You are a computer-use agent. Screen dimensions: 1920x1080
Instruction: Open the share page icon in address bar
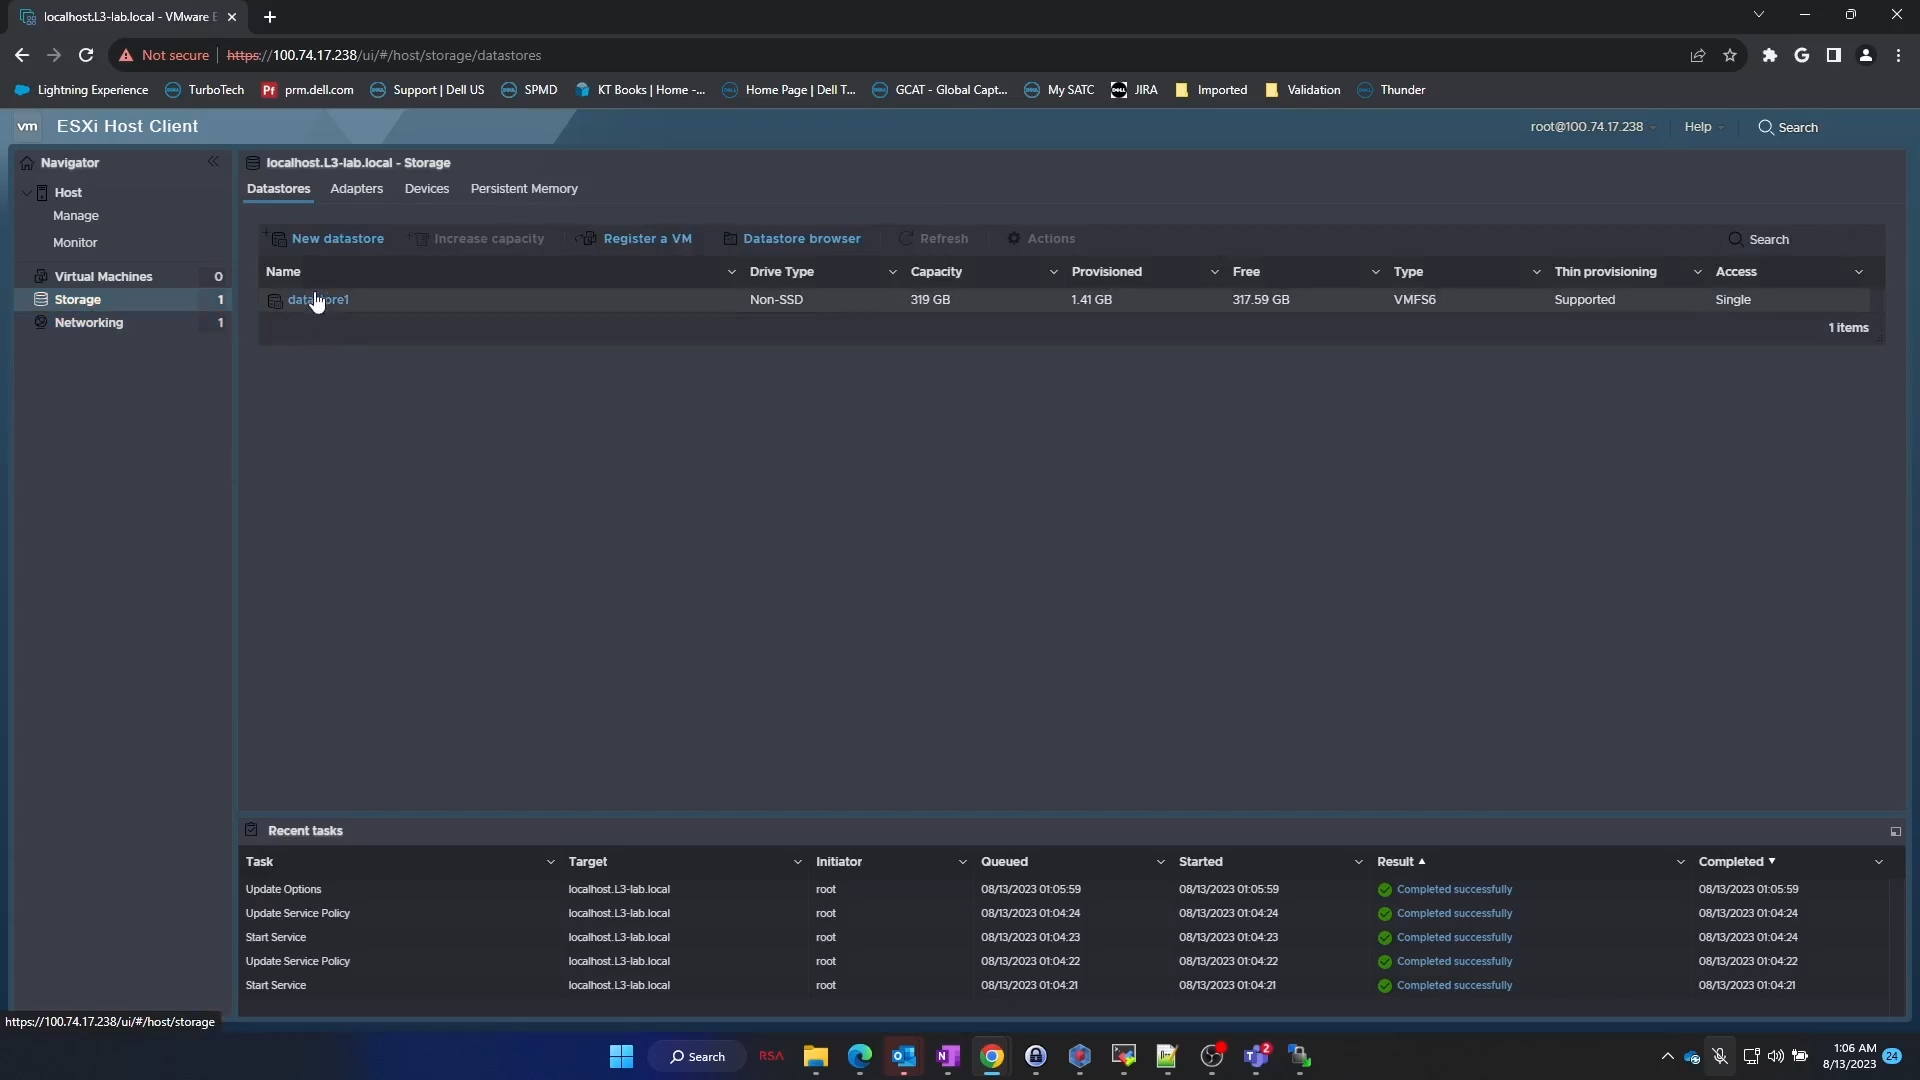tap(1698, 55)
